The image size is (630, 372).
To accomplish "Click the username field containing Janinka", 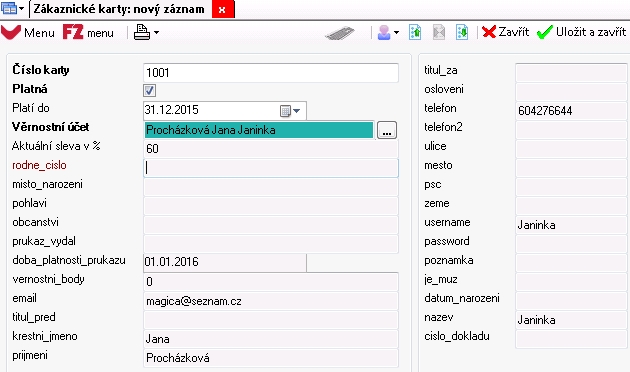I will click(x=571, y=225).
